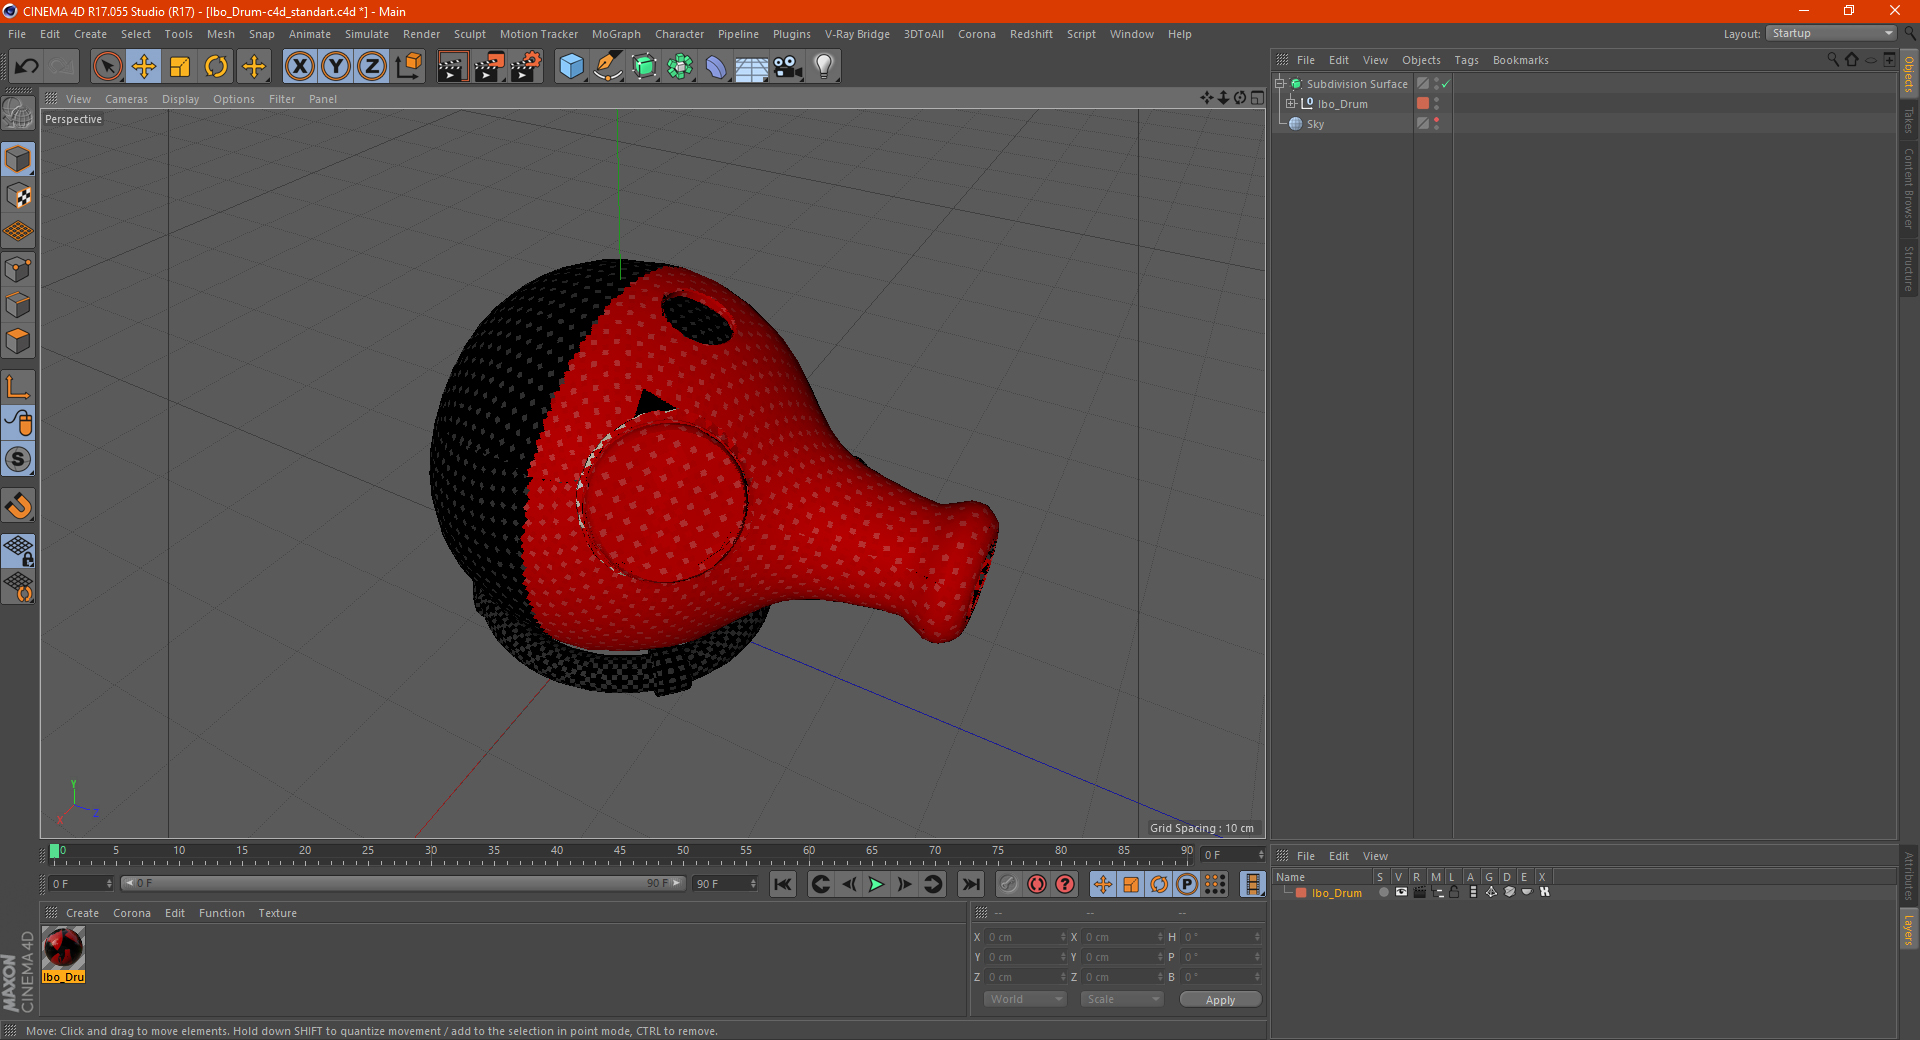Open the Layout Startup dropdown
The image size is (1920, 1040).
pyautogui.click(x=1831, y=33)
